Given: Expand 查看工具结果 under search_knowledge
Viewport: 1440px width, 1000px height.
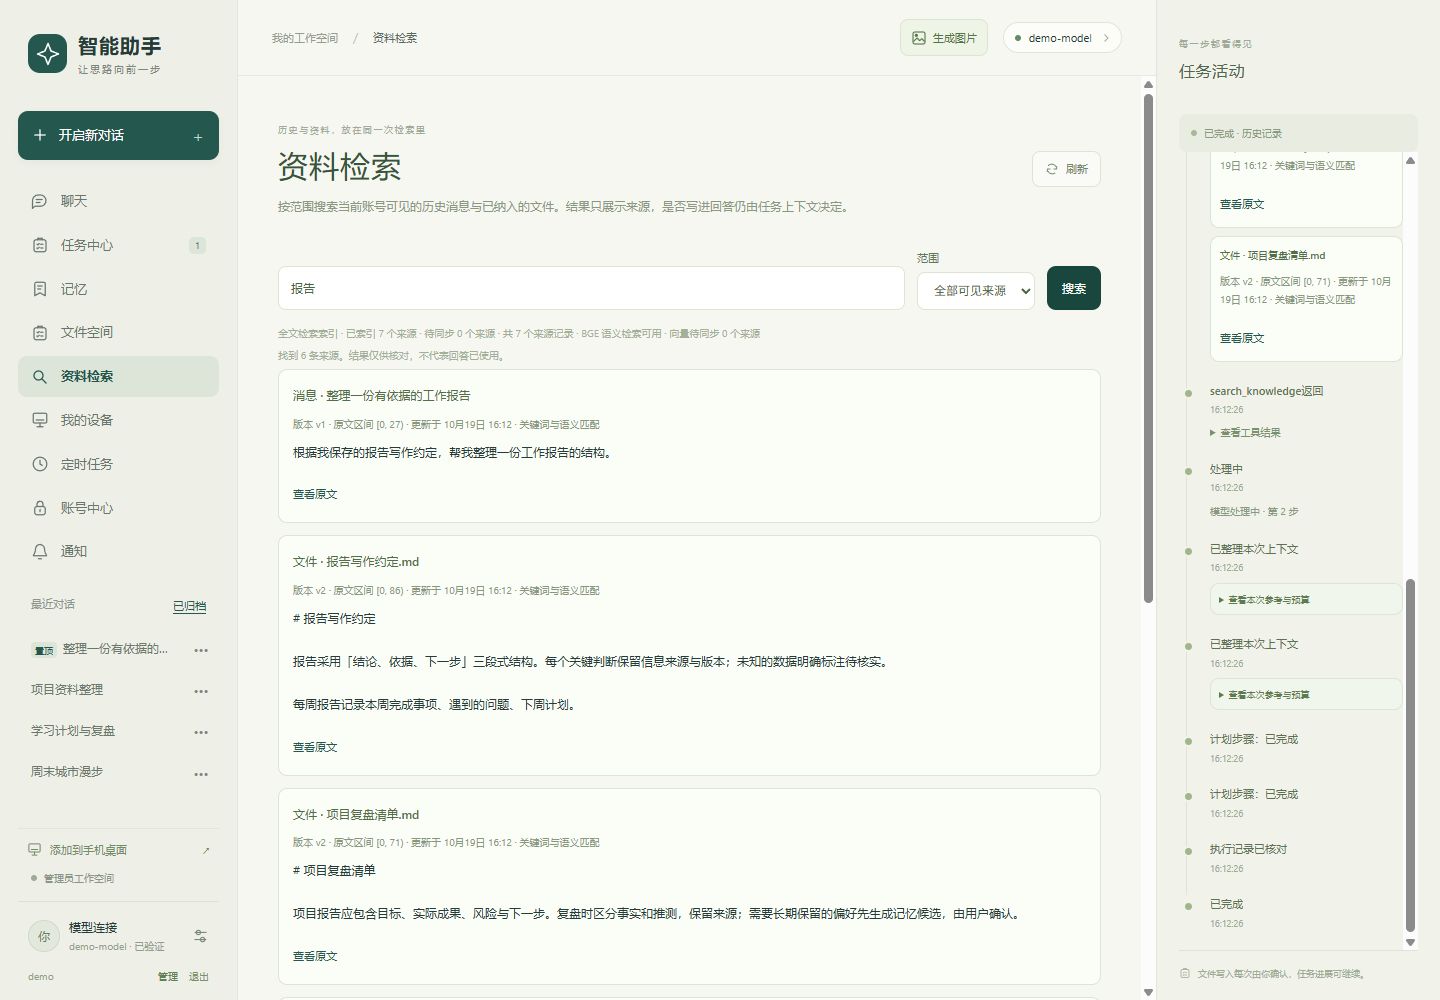Looking at the screenshot, I should coord(1245,433).
